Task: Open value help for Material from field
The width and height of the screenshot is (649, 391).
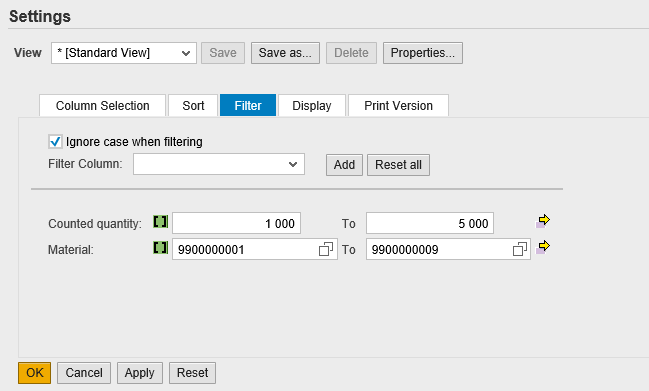Action: point(326,249)
